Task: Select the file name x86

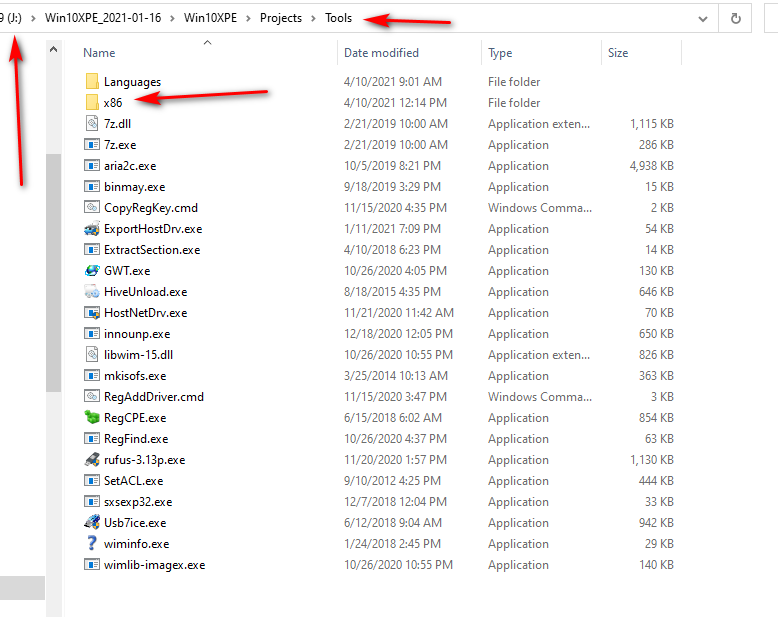Action: click(x=113, y=103)
